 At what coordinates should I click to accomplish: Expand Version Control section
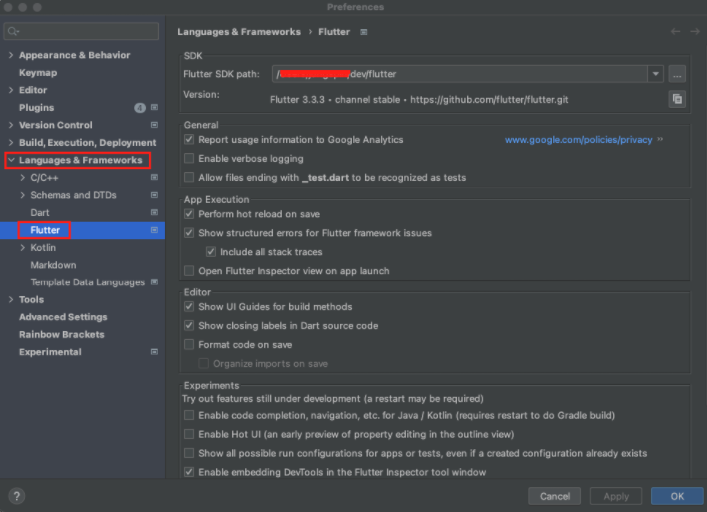coord(11,125)
